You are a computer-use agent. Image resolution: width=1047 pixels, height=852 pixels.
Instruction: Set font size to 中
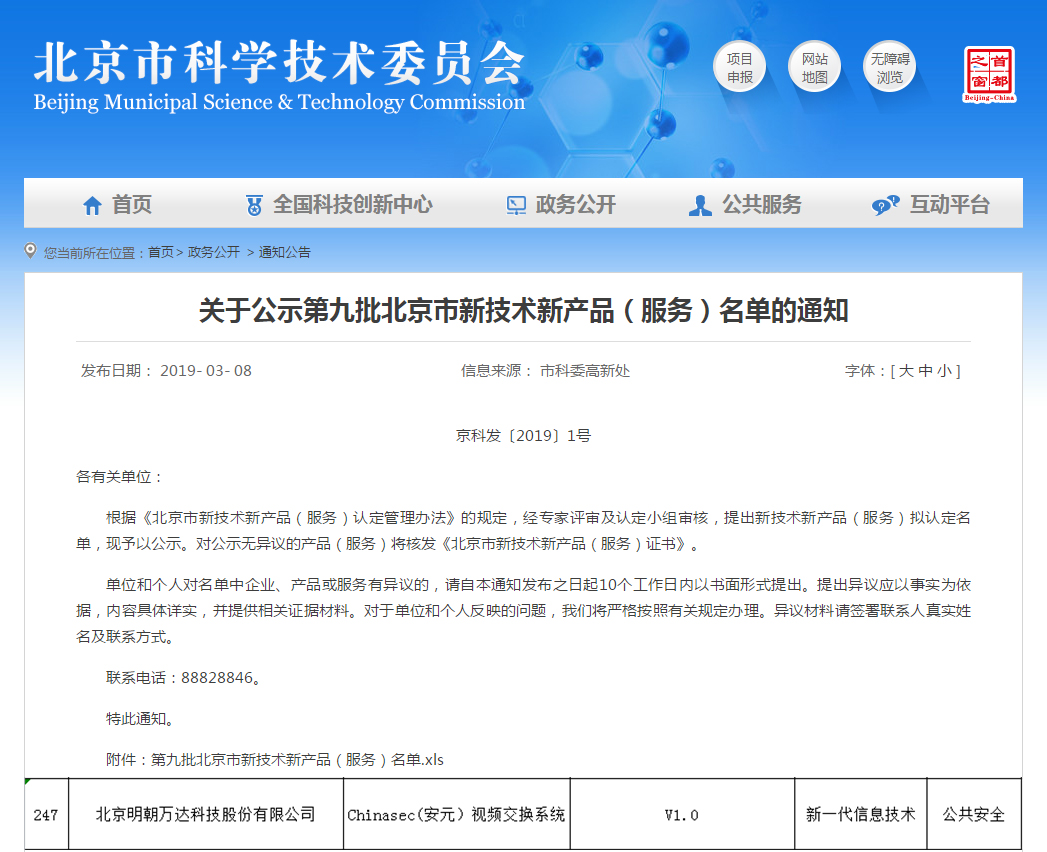[925, 371]
